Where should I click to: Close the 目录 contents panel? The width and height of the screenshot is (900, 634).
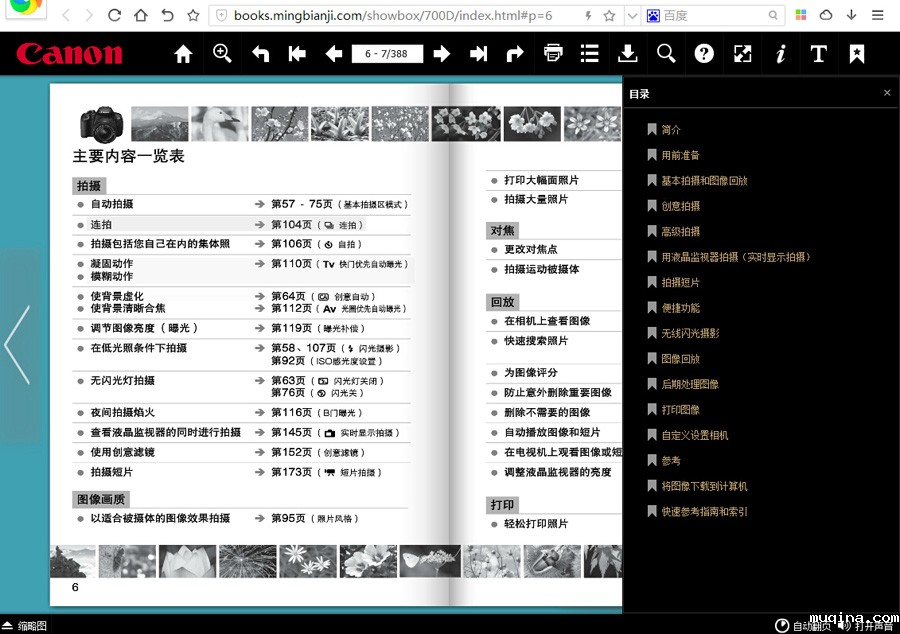pos(887,93)
